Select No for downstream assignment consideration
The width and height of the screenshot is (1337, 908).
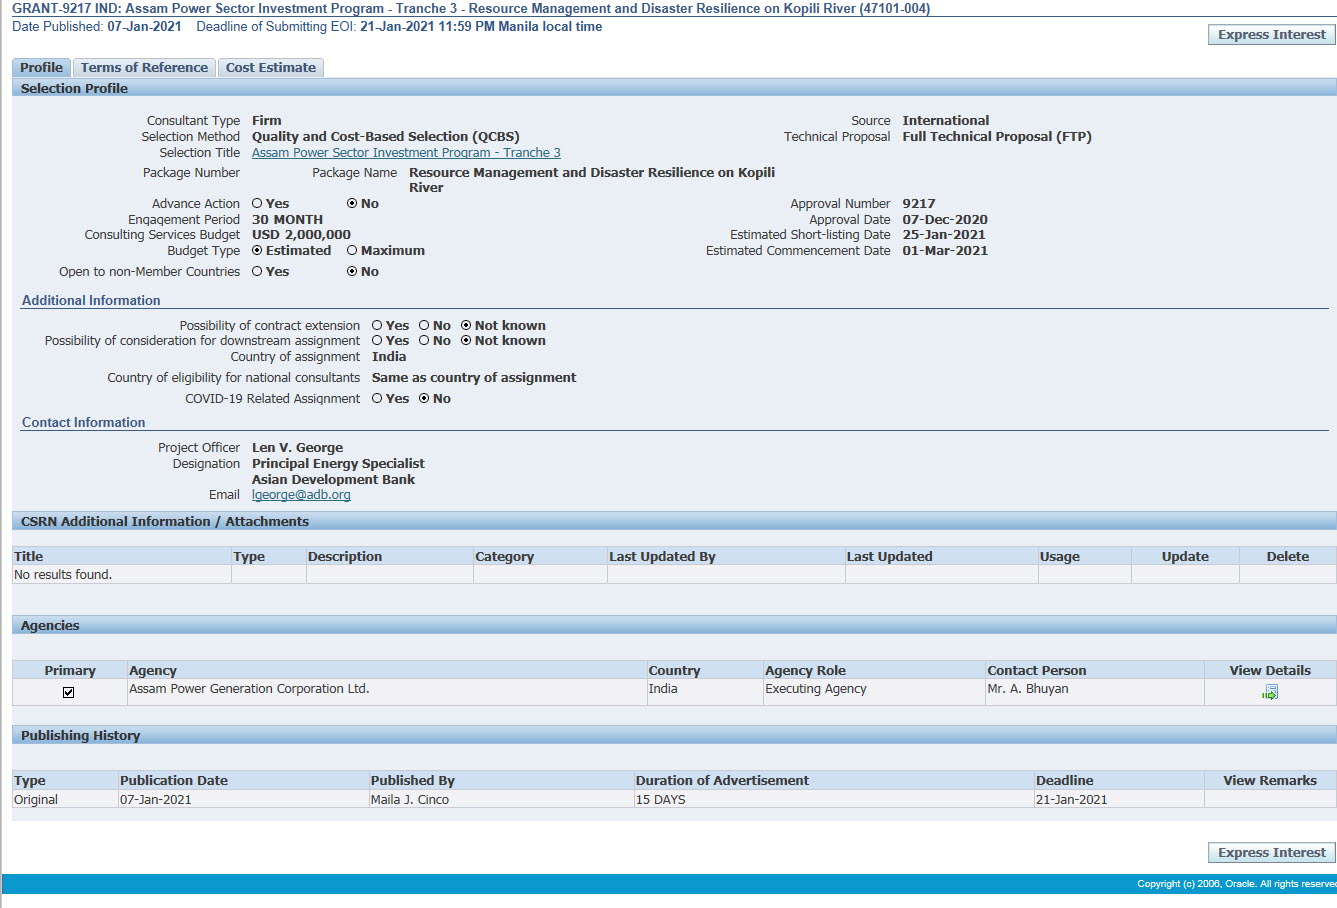(424, 340)
